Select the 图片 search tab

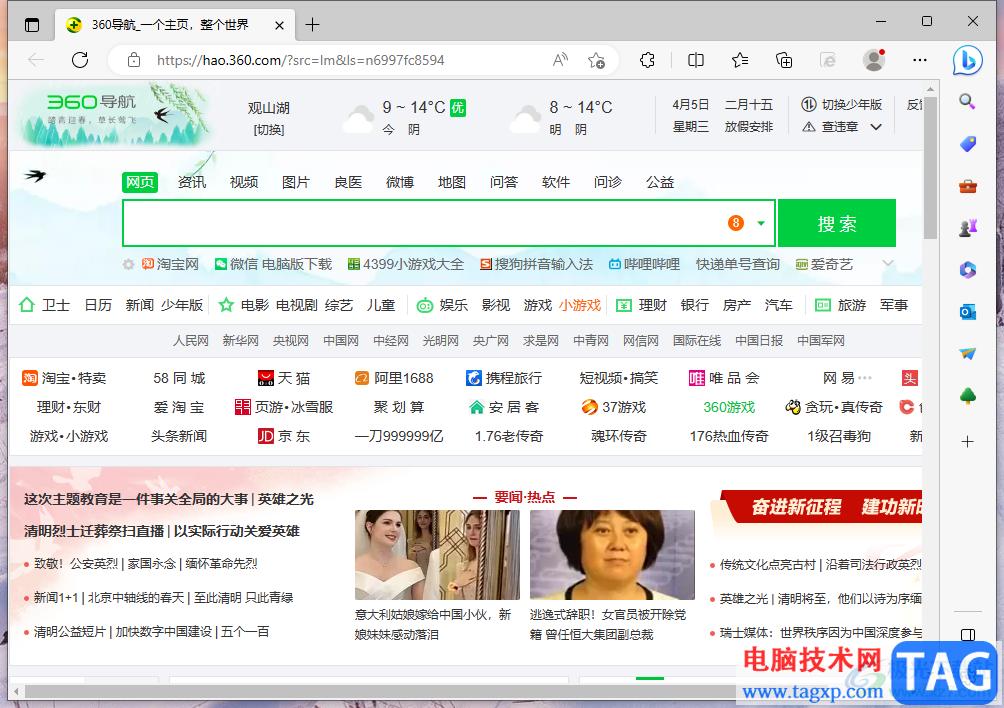[x=296, y=182]
